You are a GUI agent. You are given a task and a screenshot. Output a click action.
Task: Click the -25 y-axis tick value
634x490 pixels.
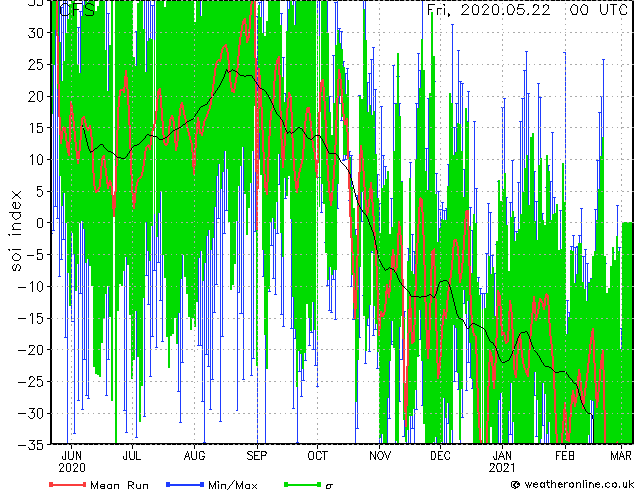click(31, 382)
